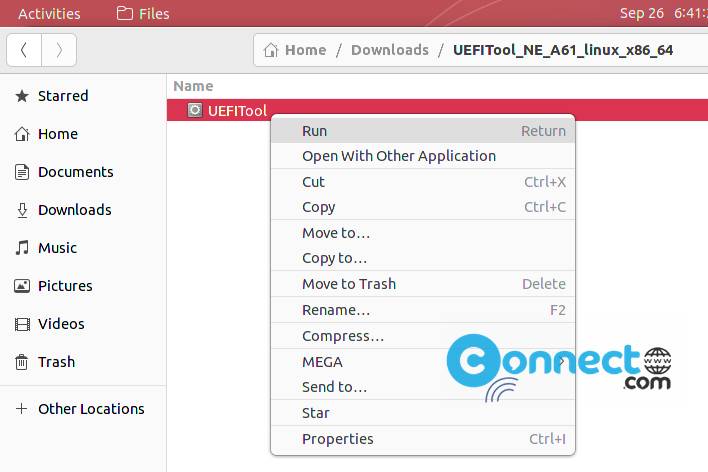Screen dimensions: 708x472
Task: Click the Documents icon in sidebar
Action: [x=22, y=172]
